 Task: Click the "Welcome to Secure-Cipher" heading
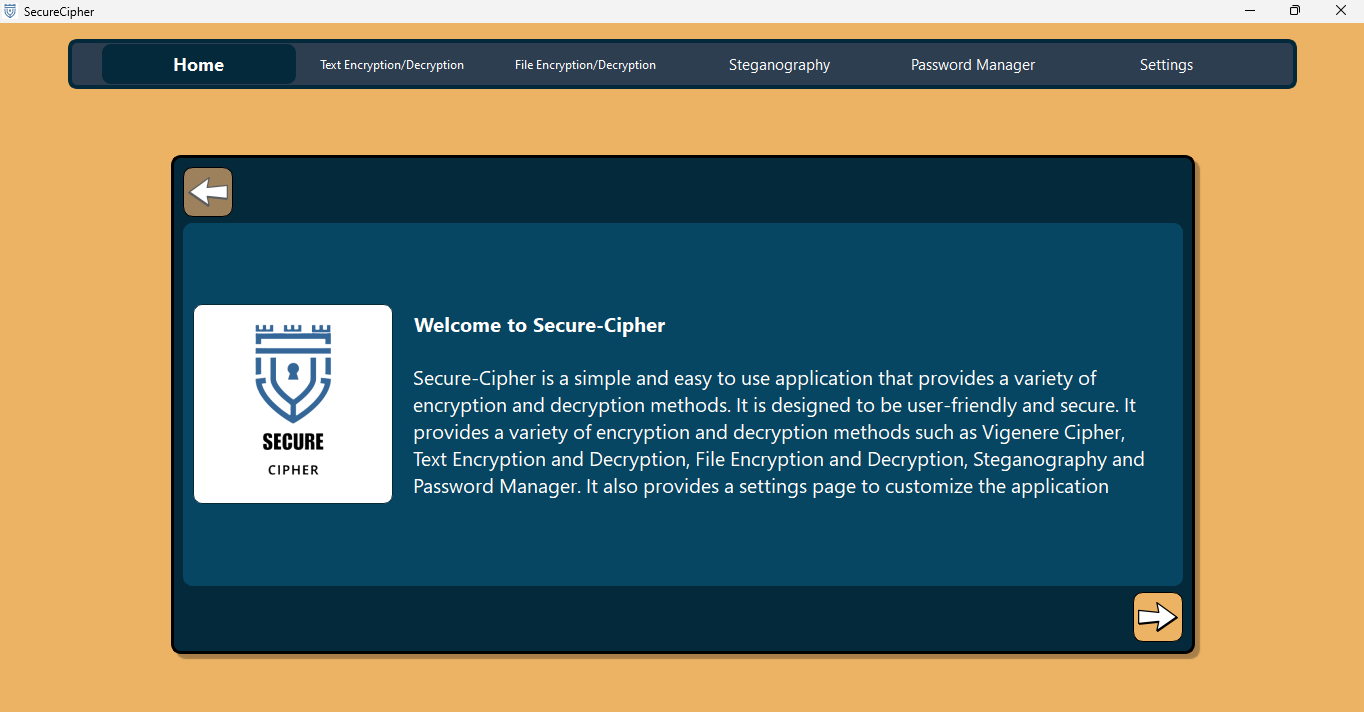(539, 325)
